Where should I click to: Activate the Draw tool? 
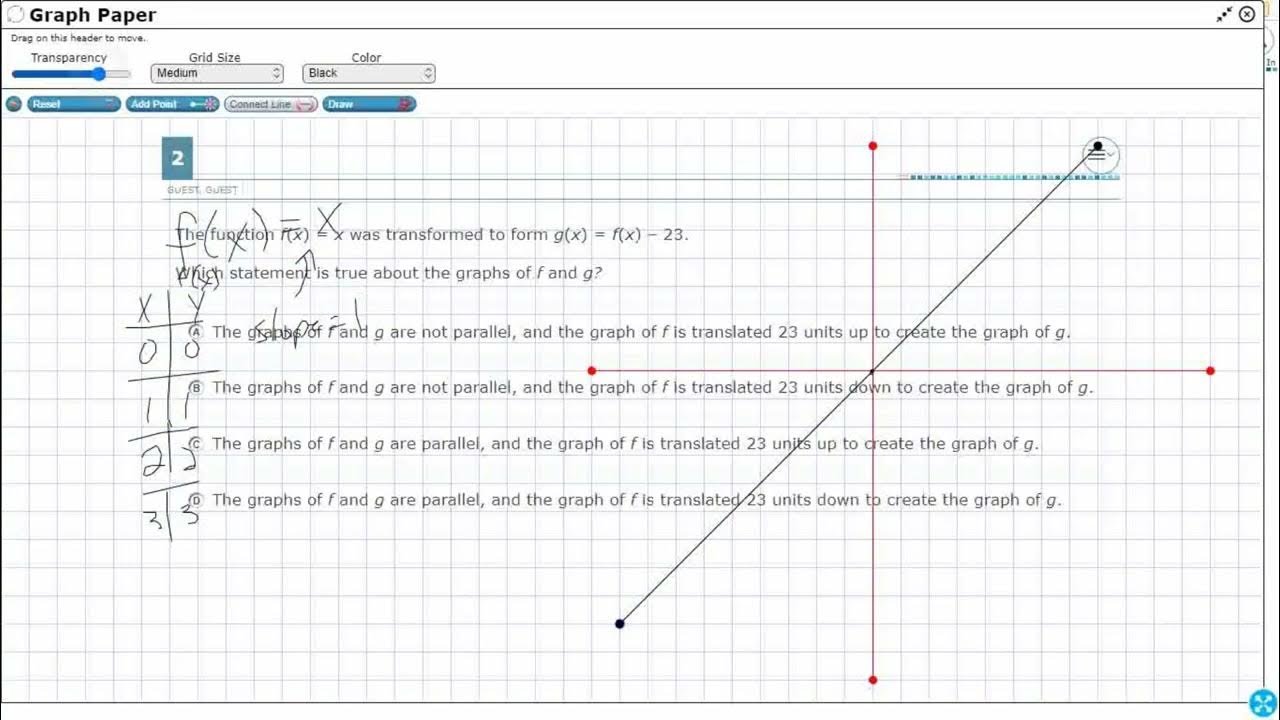point(369,104)
